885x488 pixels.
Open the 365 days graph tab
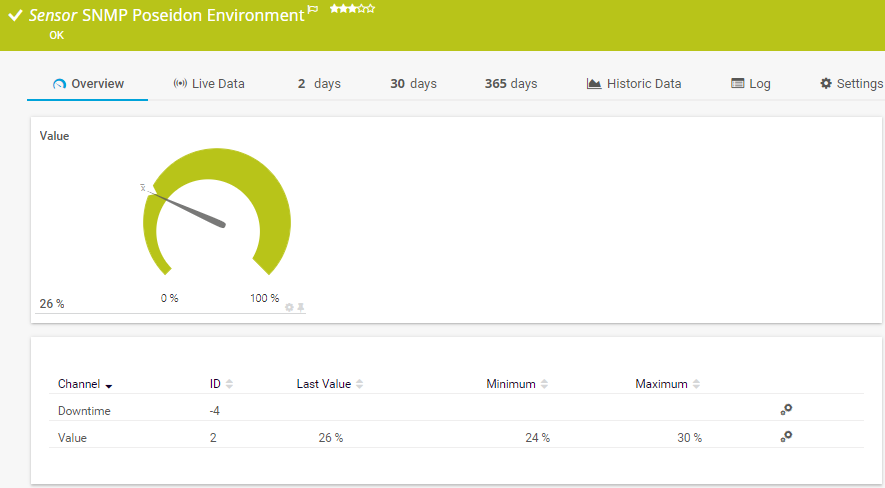[511, 84]
